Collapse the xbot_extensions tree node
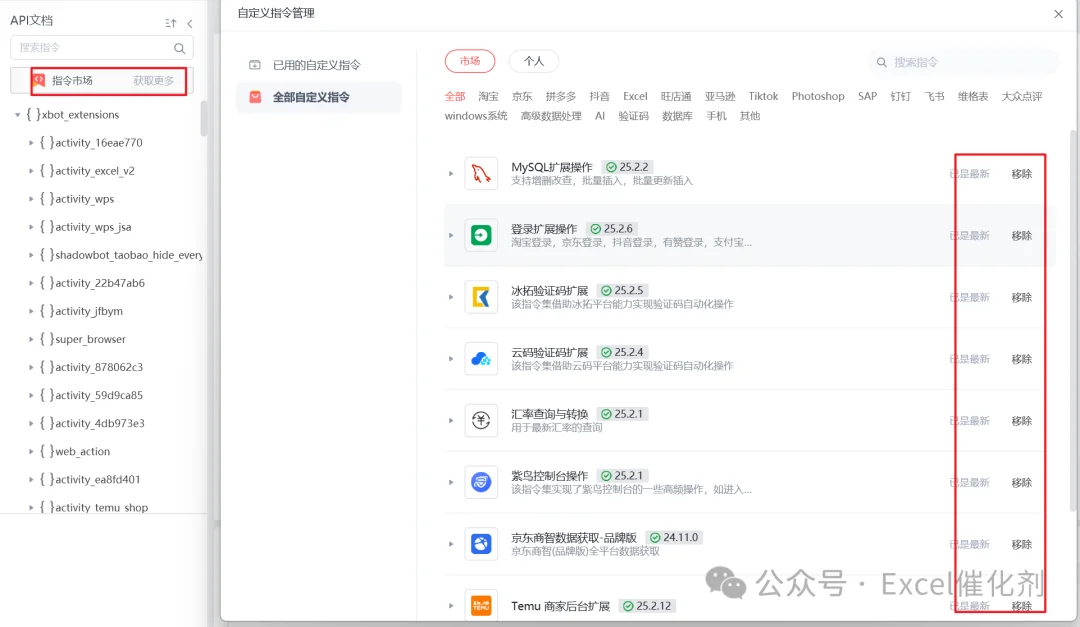The width and height of the screenshot is (1080, 627). (x=17, y=115)
